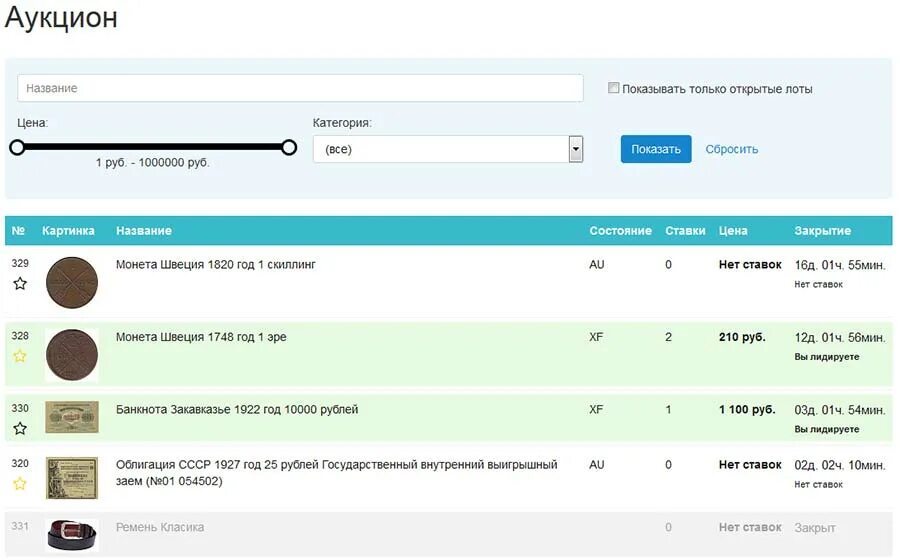
Task: Click the Картинка column header
Action: (68, 231)
